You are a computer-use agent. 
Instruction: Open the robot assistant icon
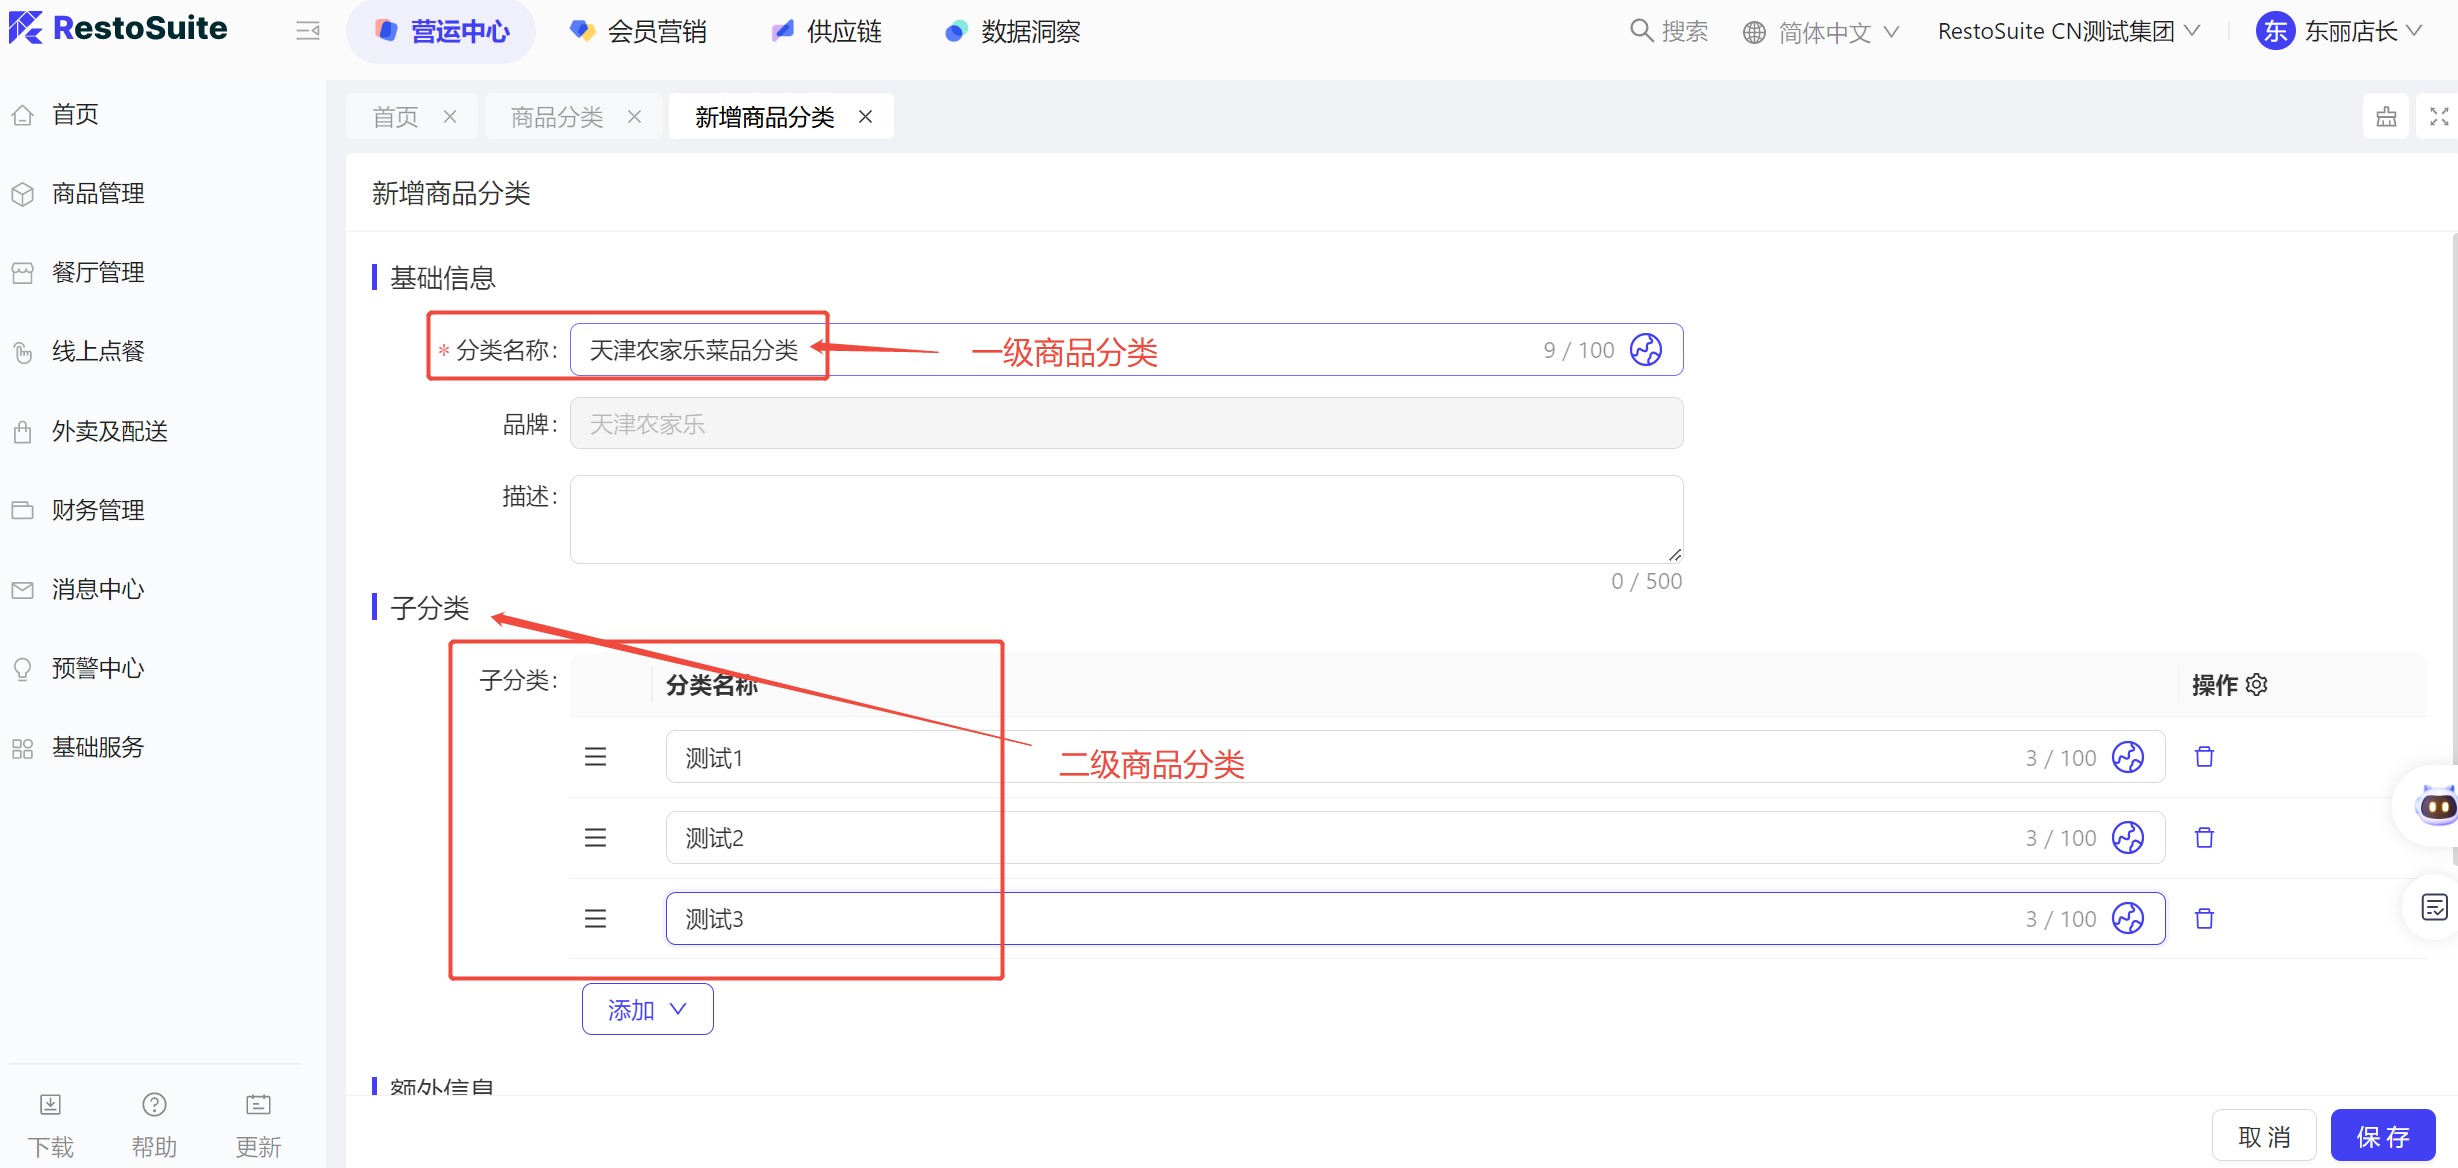pos(2436,806)
